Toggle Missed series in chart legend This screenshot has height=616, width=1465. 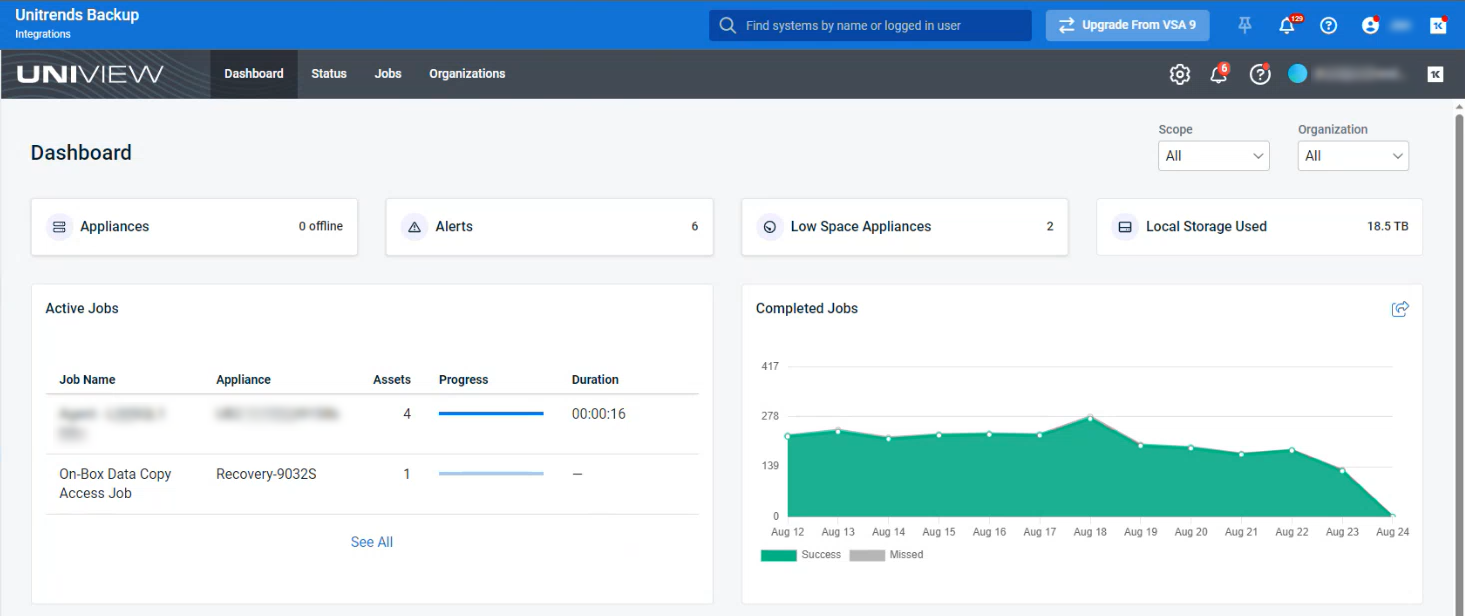click(x=887, y=555)
